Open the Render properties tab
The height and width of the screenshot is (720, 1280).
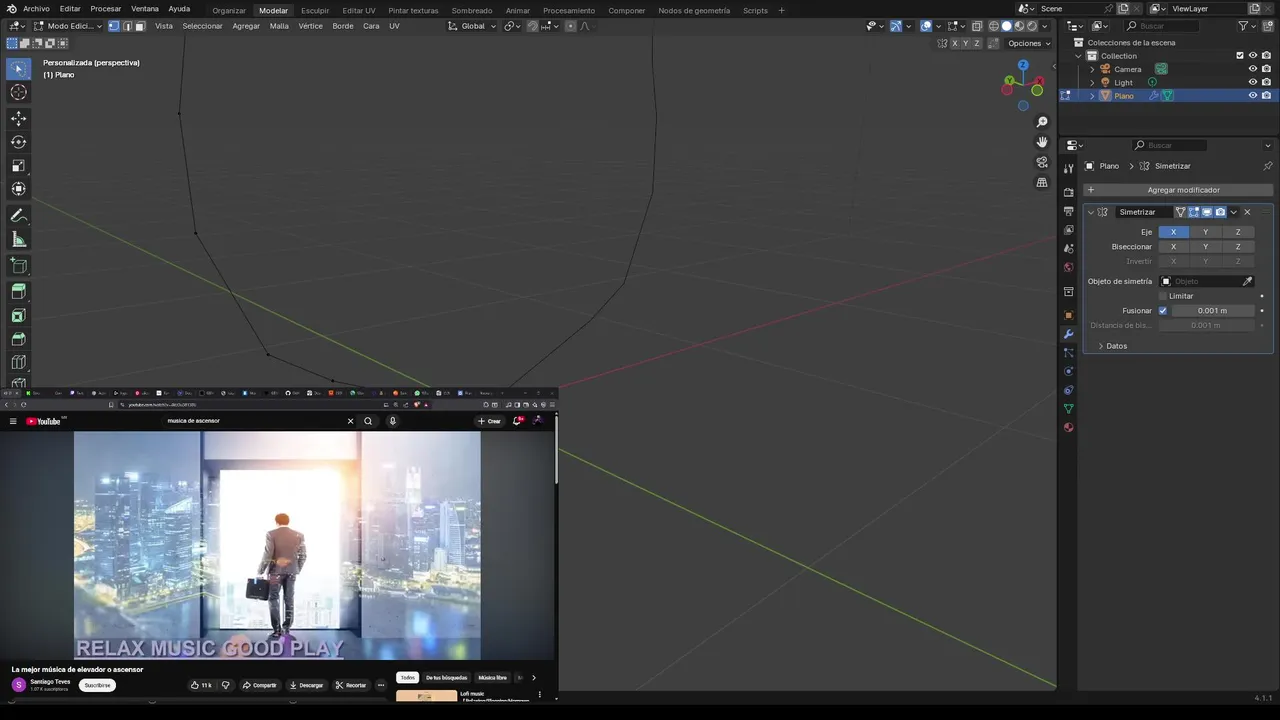(x=1068, y=192)
